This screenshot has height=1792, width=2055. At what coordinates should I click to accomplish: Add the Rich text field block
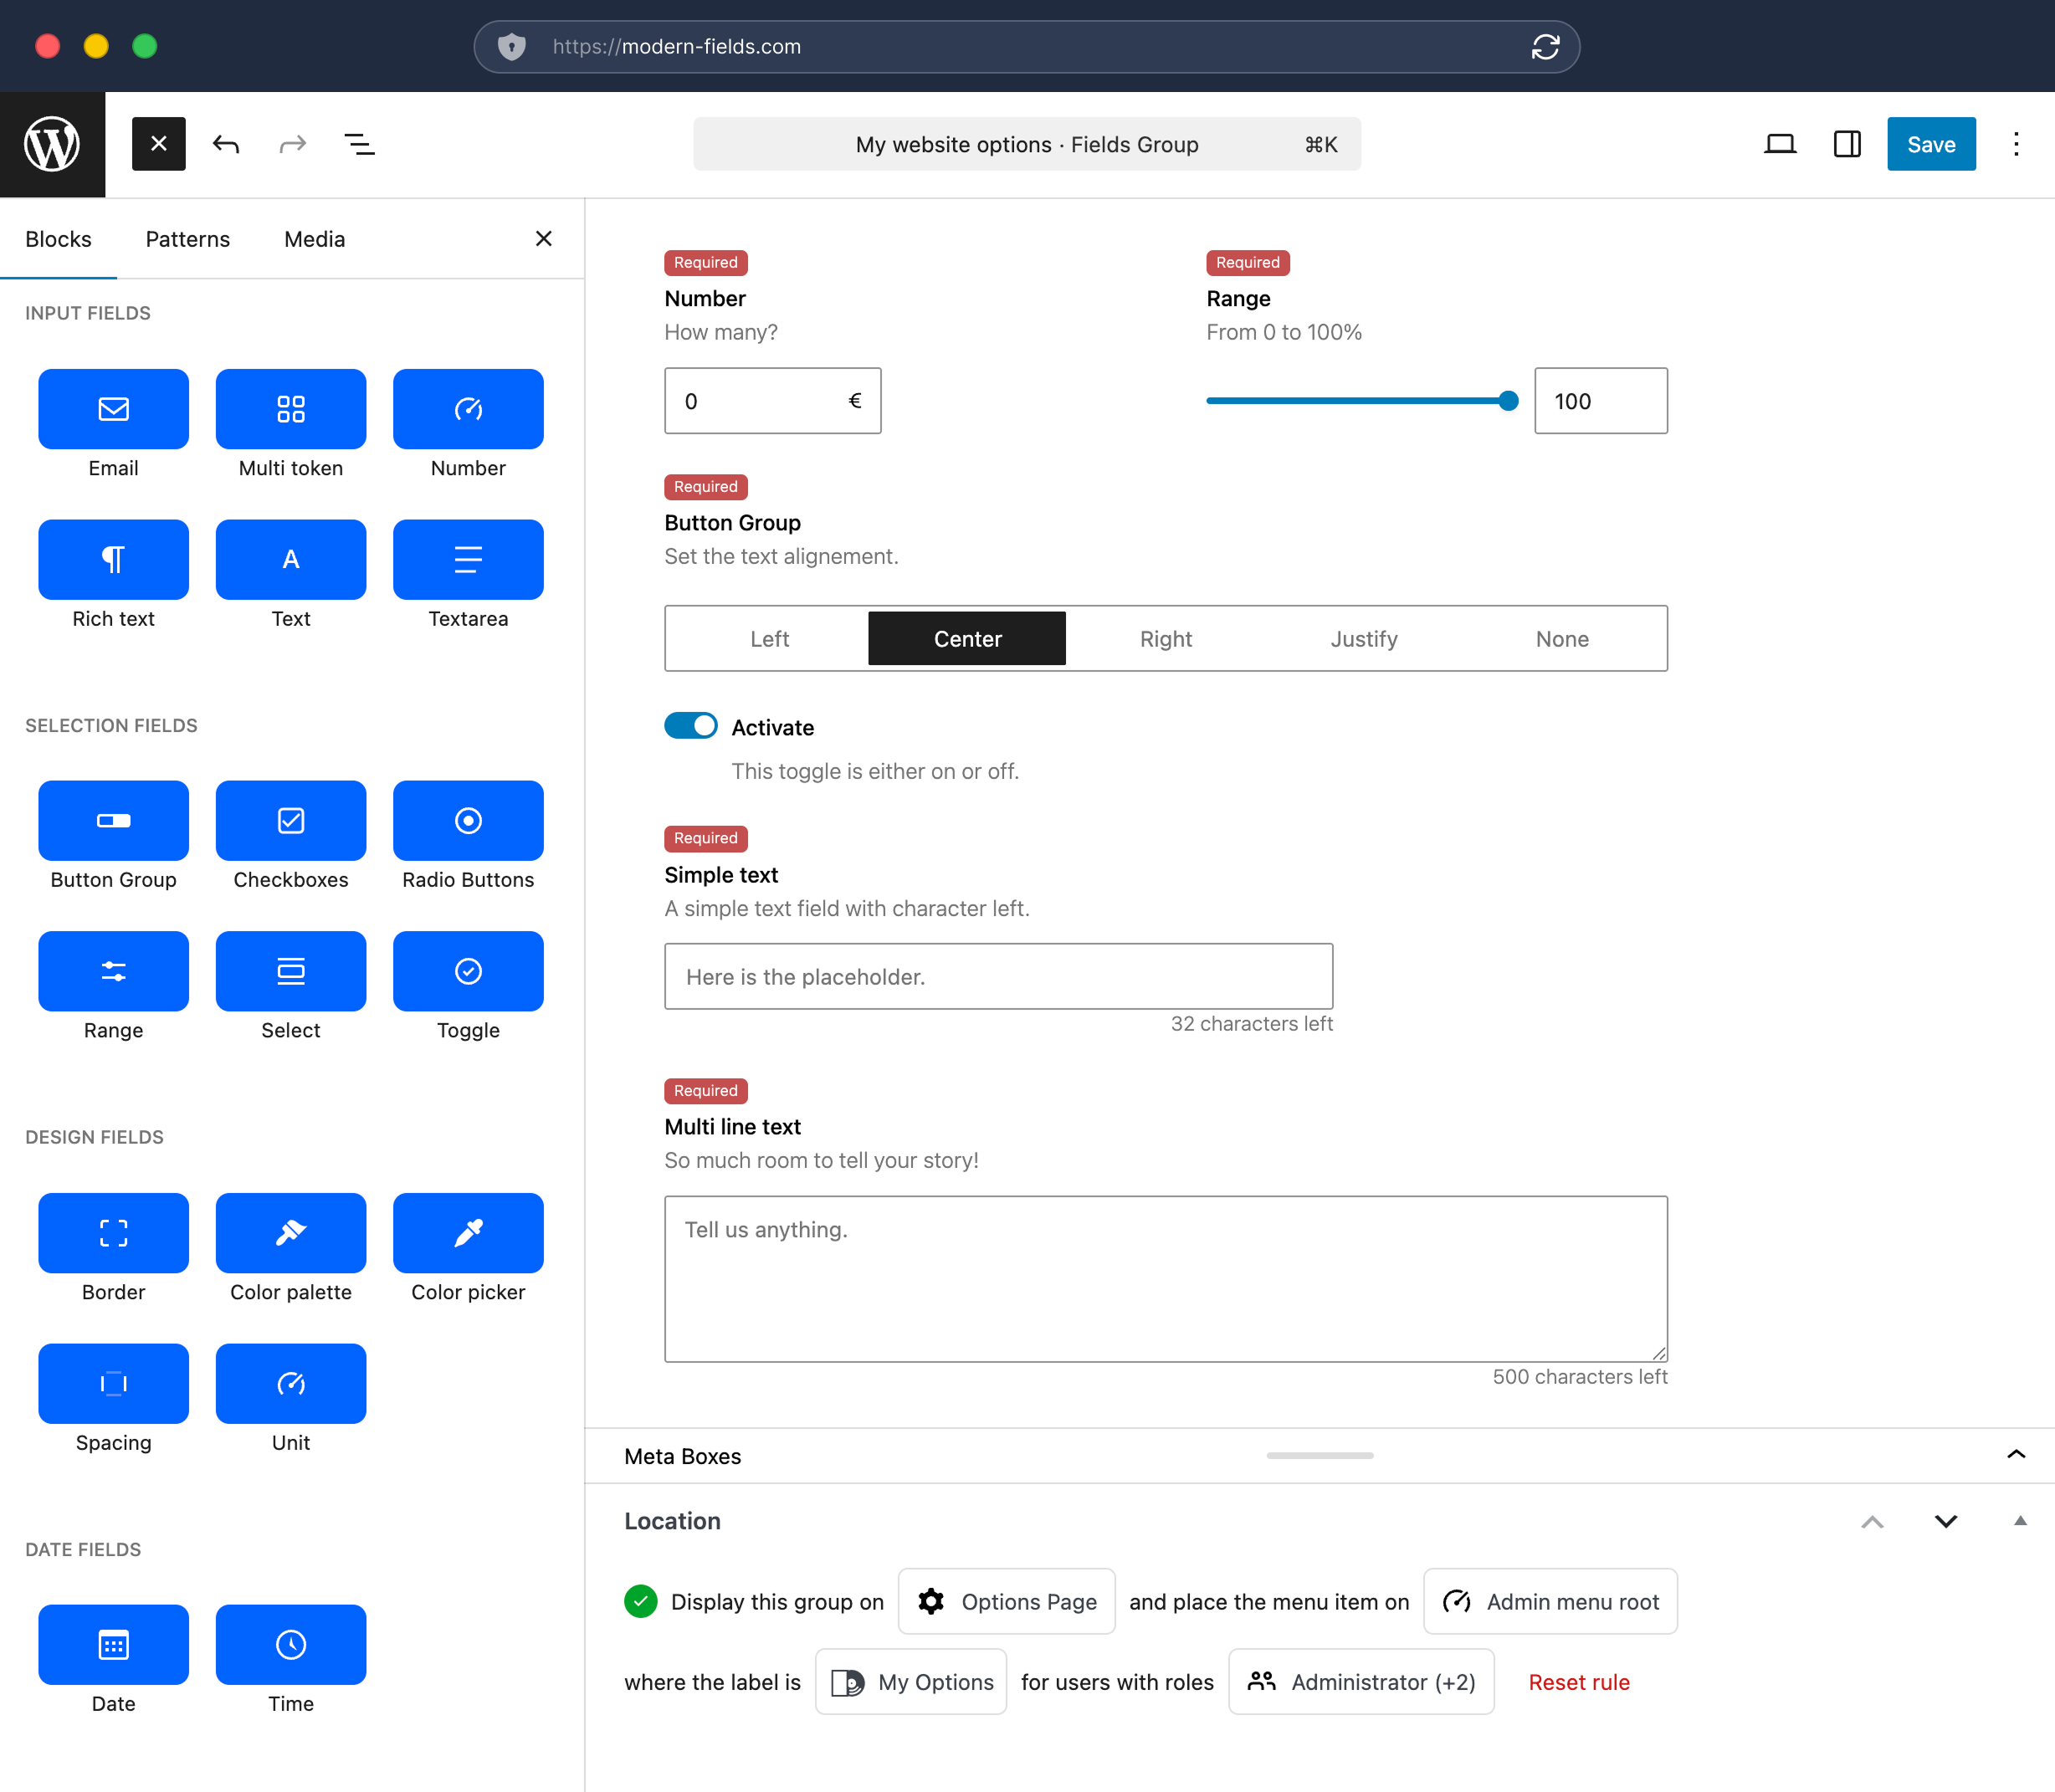(x=113, y=559)
